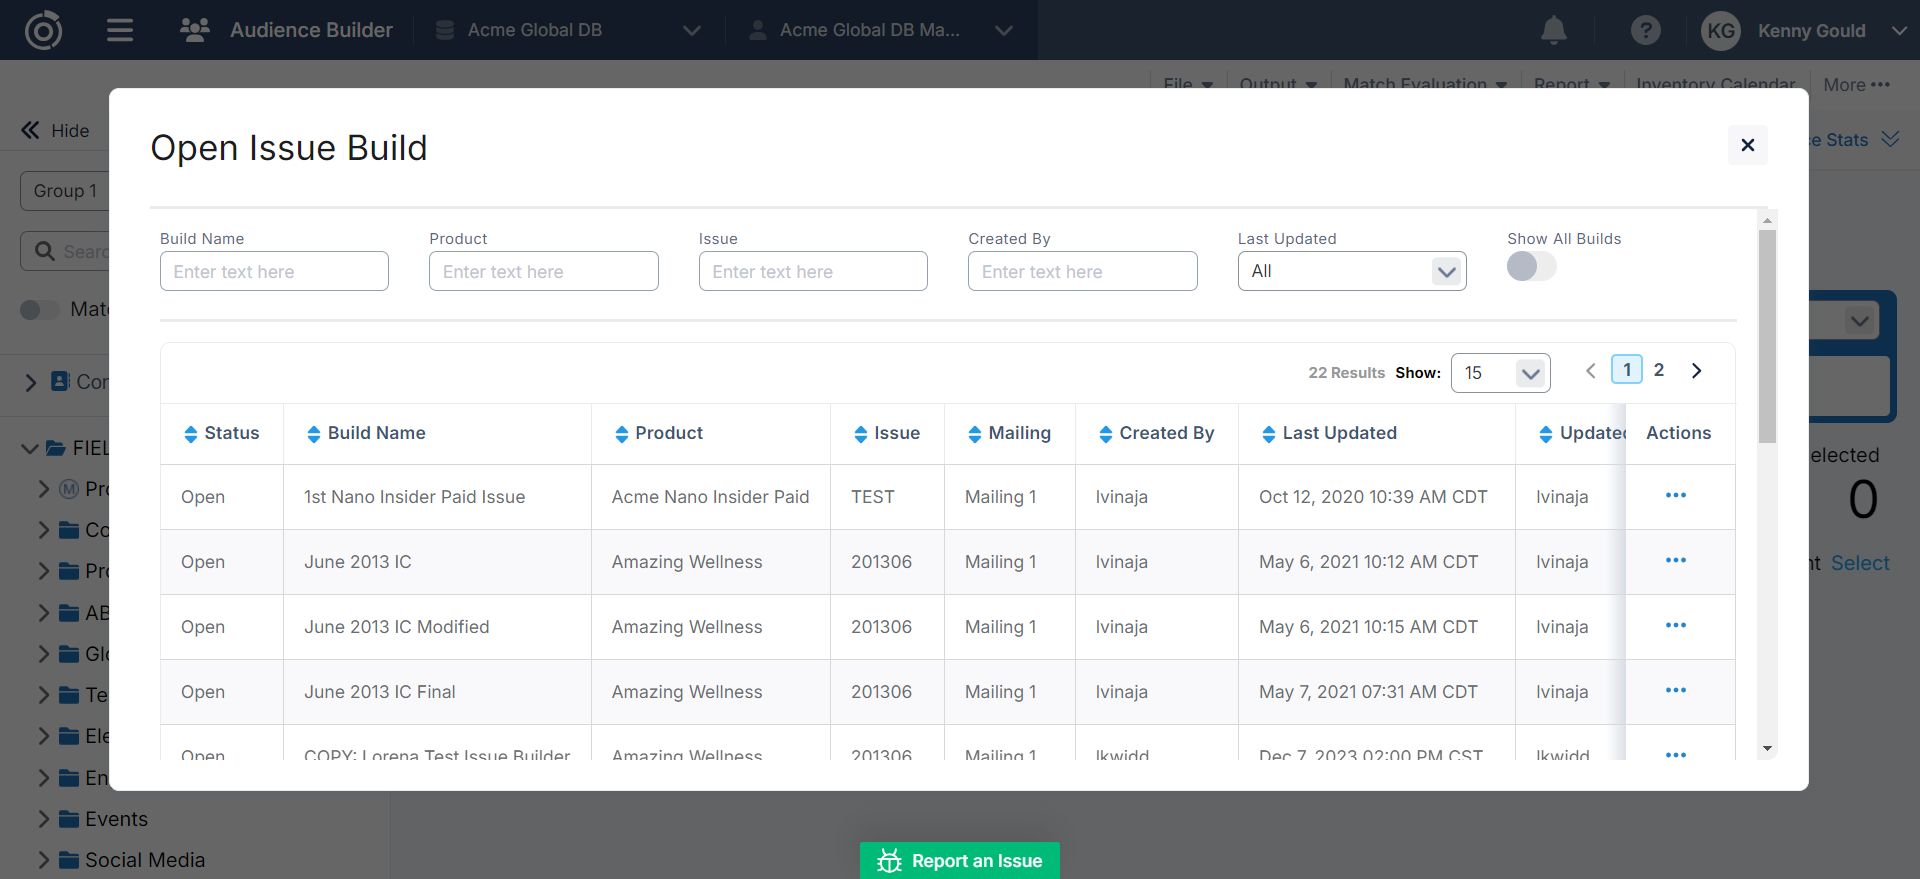The image size is (1920, 879).
Task: Expand the Events folder in tree
Action: click(43, 819)
